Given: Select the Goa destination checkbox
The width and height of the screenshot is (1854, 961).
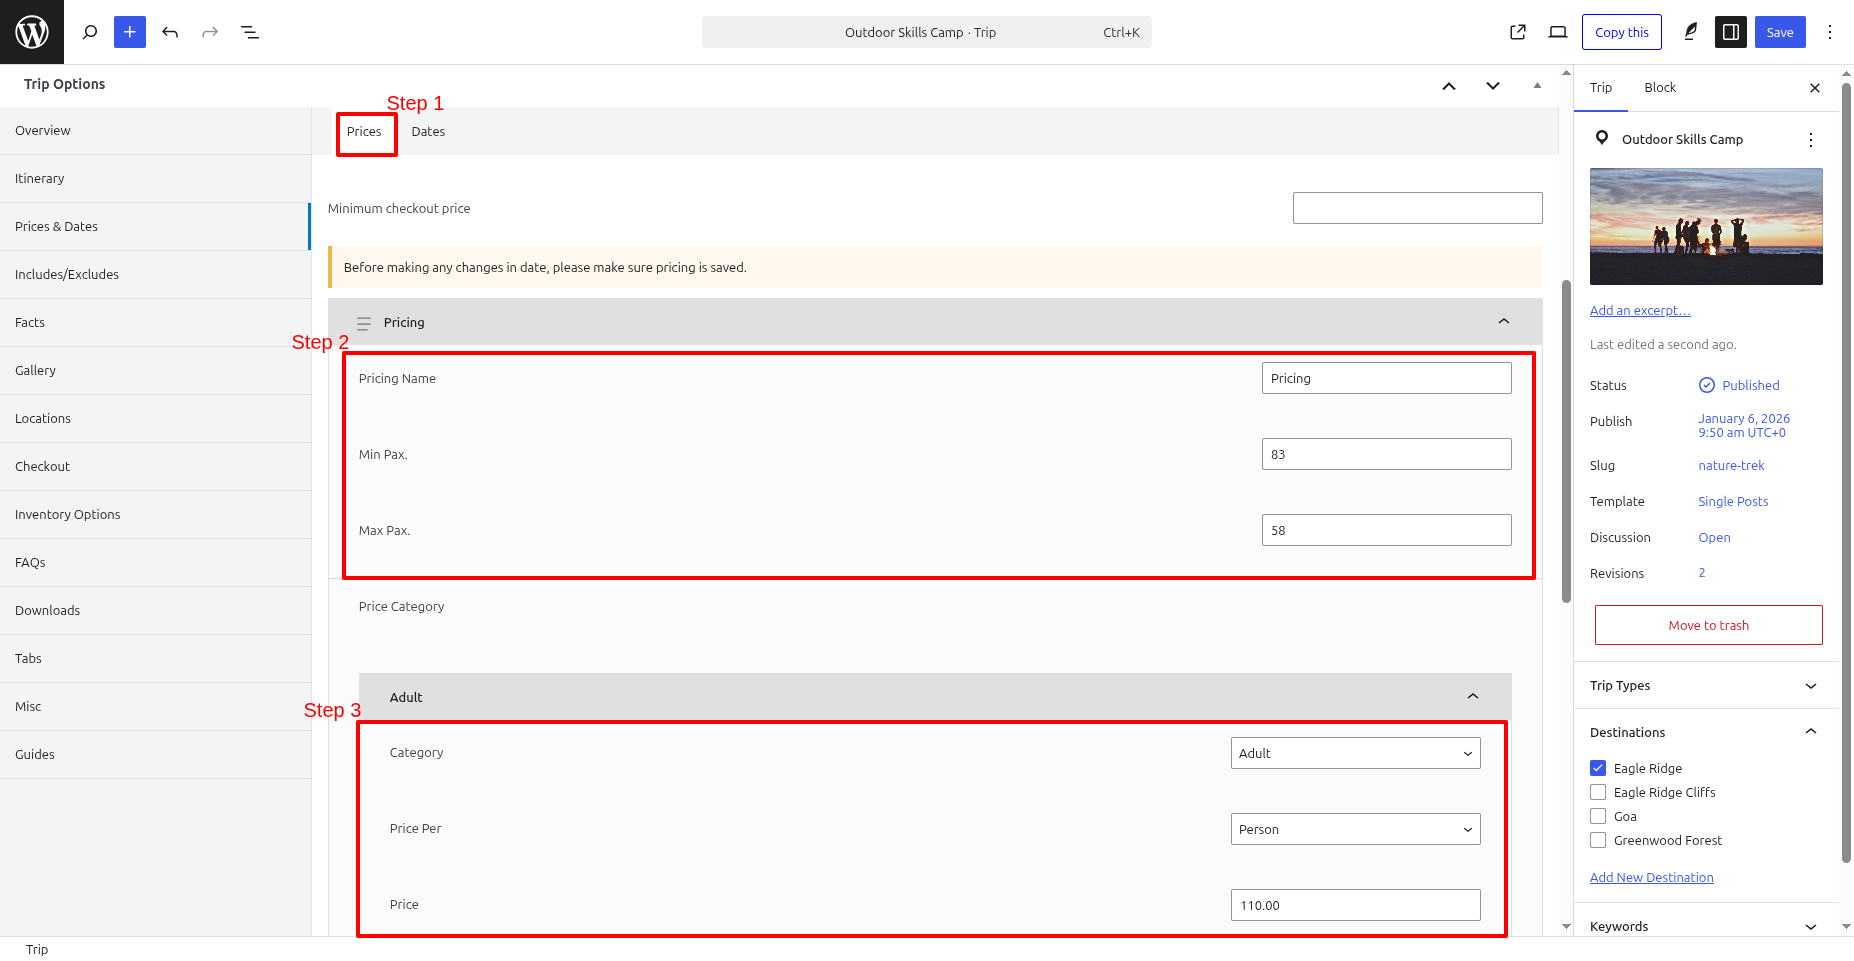Looking at the screenshot, I should 1598,816.
